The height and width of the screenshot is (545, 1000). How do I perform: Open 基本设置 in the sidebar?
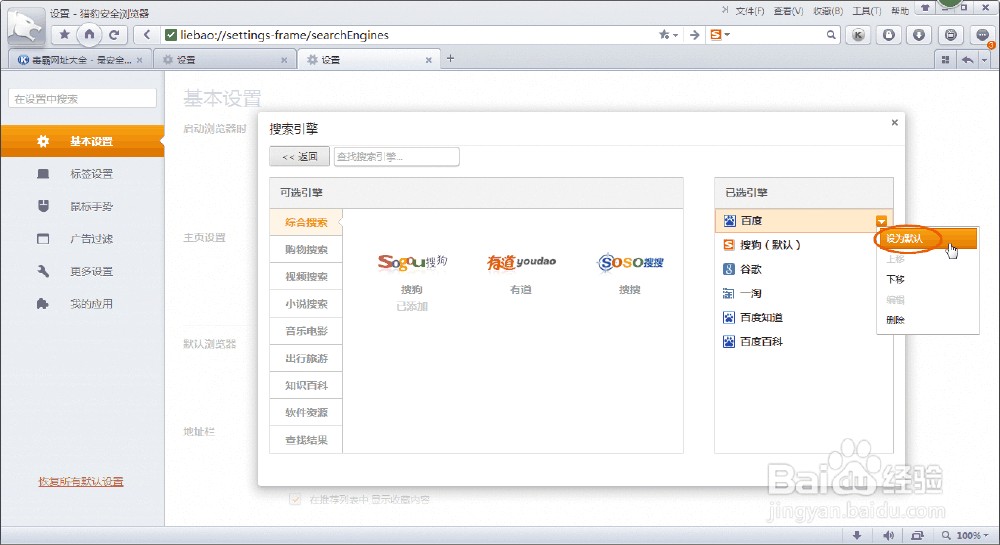click(82, 141)
